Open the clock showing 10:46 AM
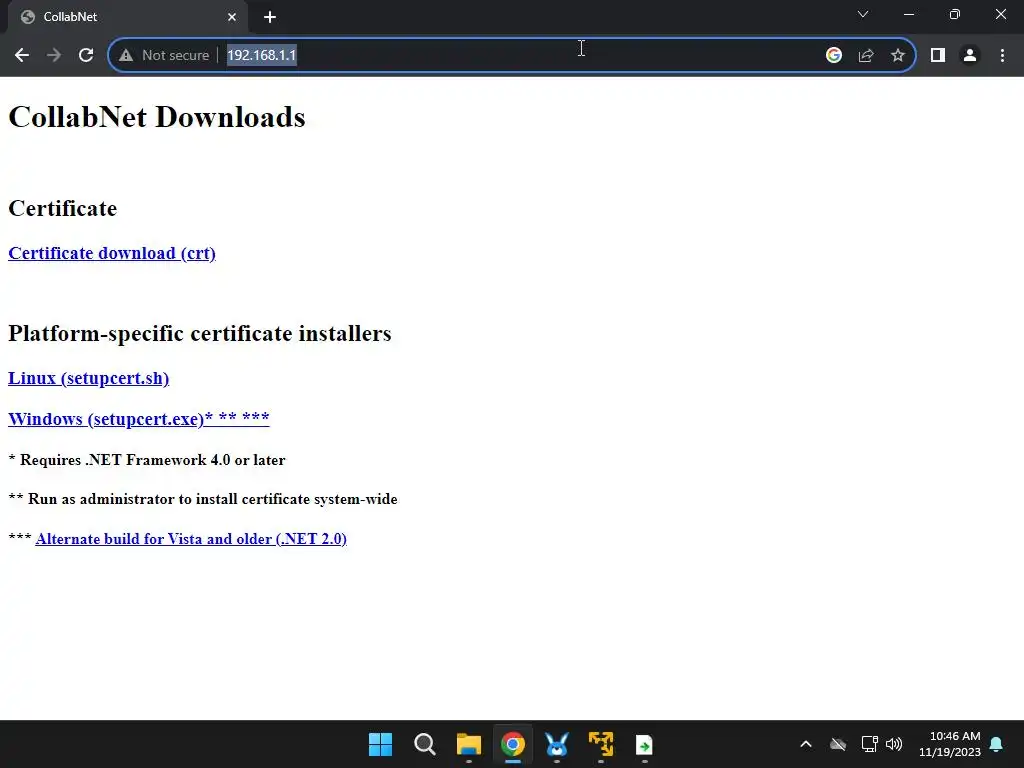The height and width of the screenshot is (768, 1024). tap(950, 744)
